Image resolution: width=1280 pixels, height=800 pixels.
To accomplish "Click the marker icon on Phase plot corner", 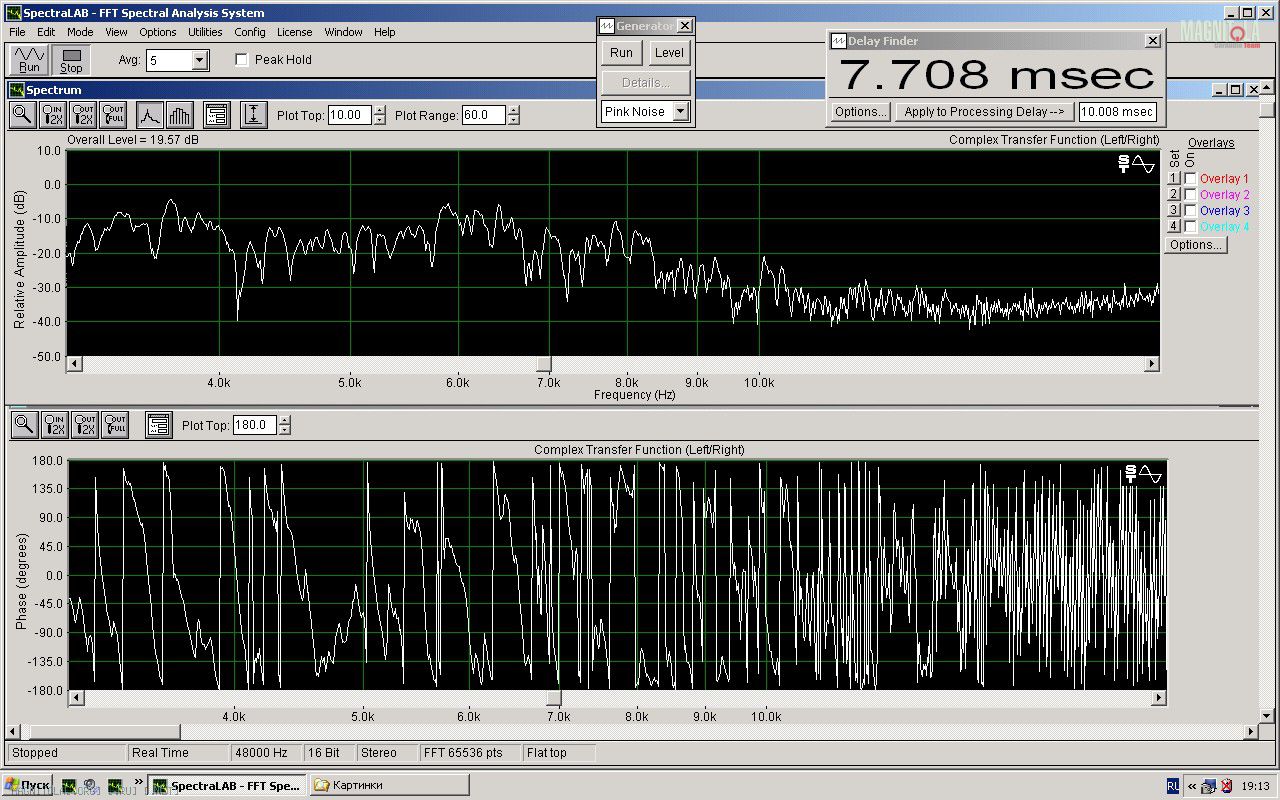I will tap(1143, 474).
